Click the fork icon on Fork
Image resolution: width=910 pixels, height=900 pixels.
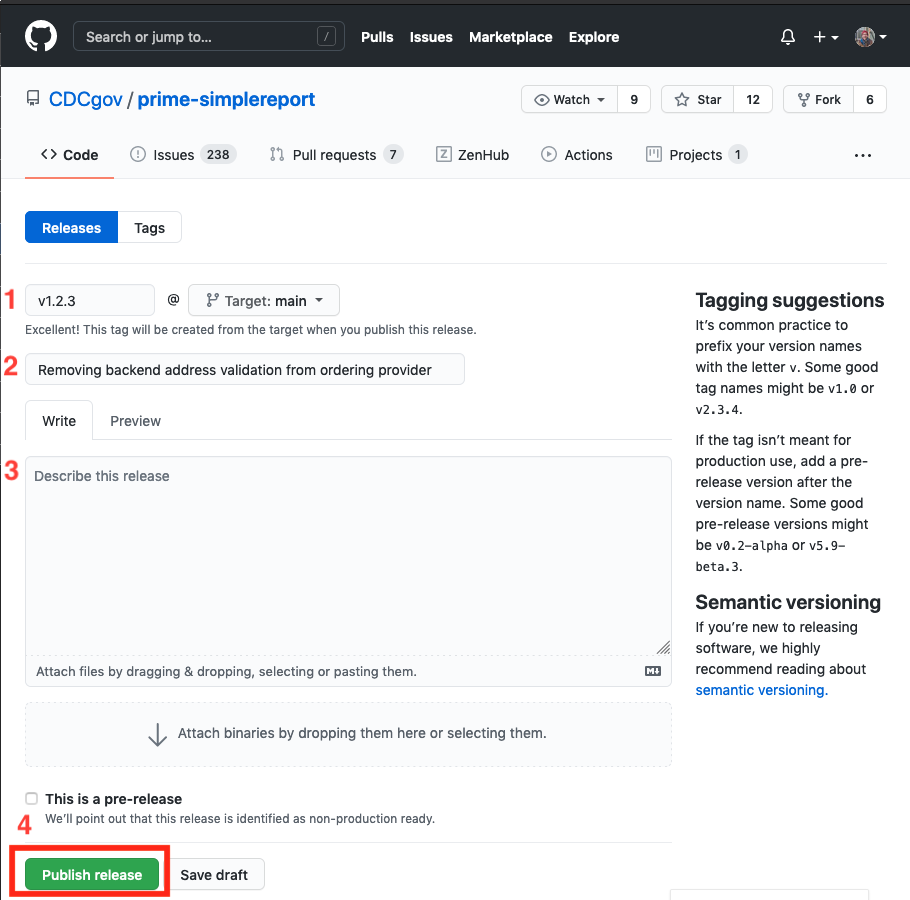pyautogui.click(x=803, y=100)
